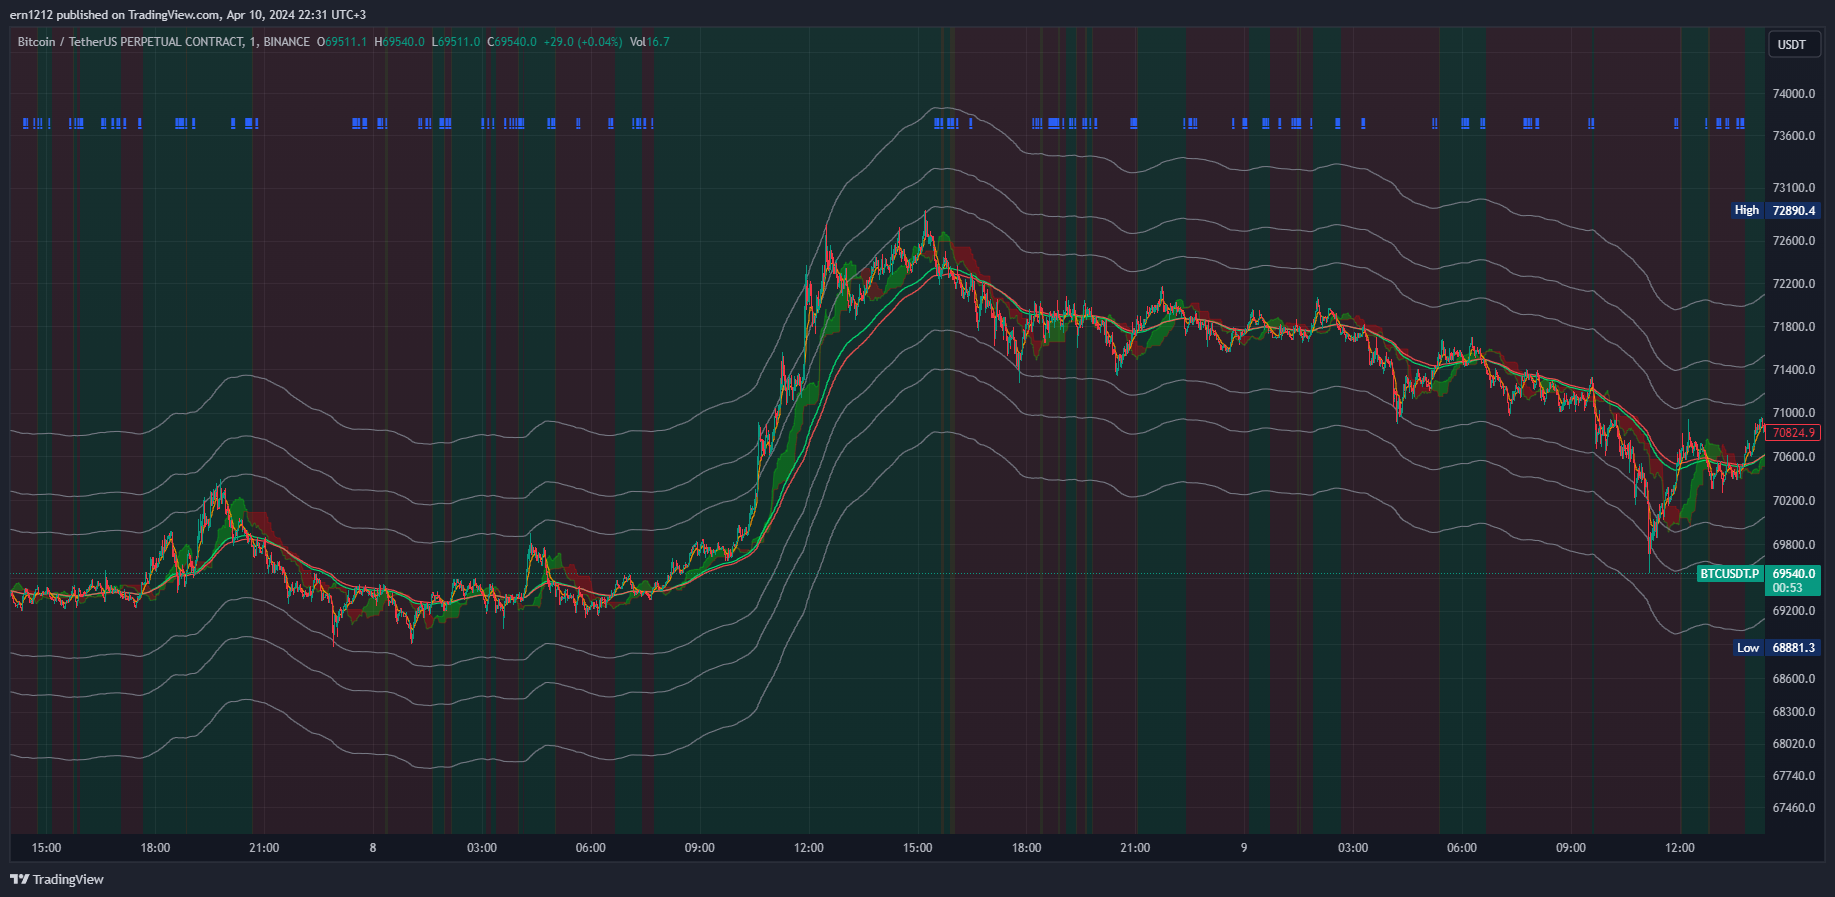Click the day 8 time axis label
Viewport: 1835px width, 897px height.
click(x=373, y=848)
